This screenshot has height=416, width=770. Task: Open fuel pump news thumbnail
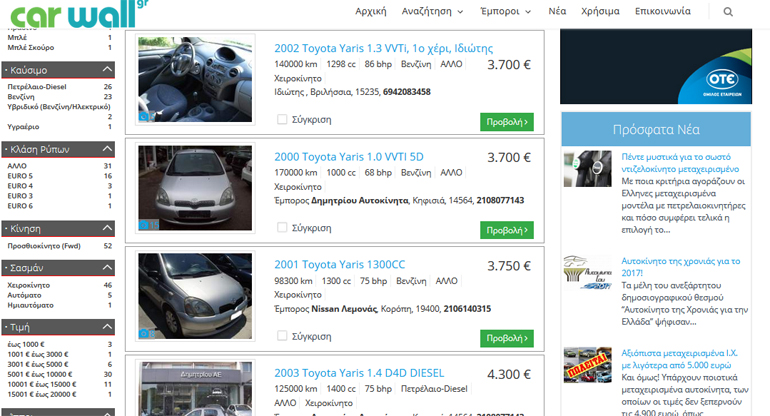pyautogui.click(x=588, y=168)
